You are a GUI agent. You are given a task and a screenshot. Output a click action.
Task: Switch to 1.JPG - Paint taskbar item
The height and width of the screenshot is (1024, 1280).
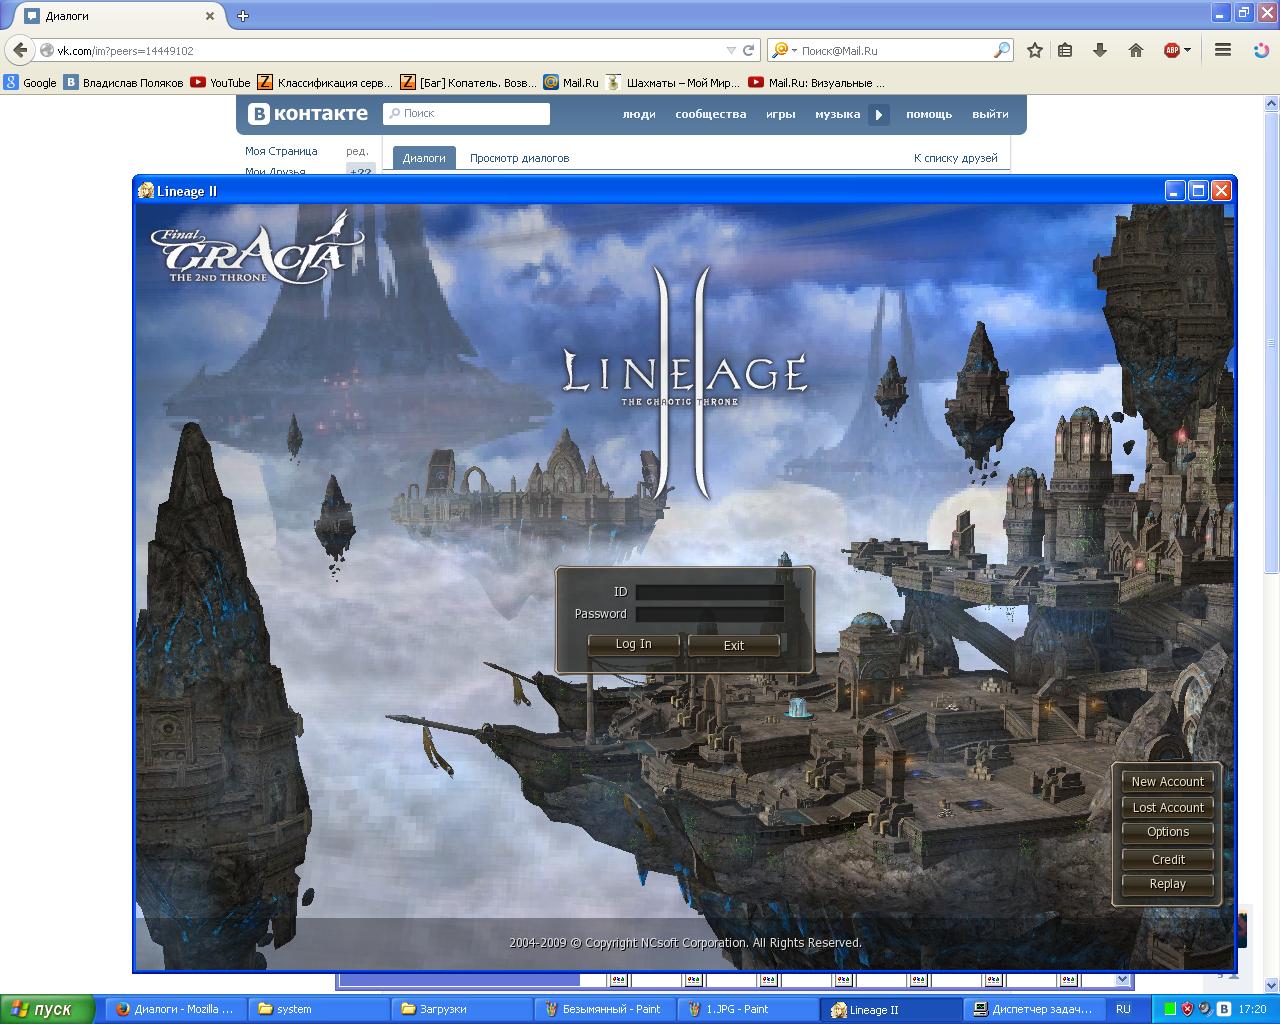tap(748, 1010)
